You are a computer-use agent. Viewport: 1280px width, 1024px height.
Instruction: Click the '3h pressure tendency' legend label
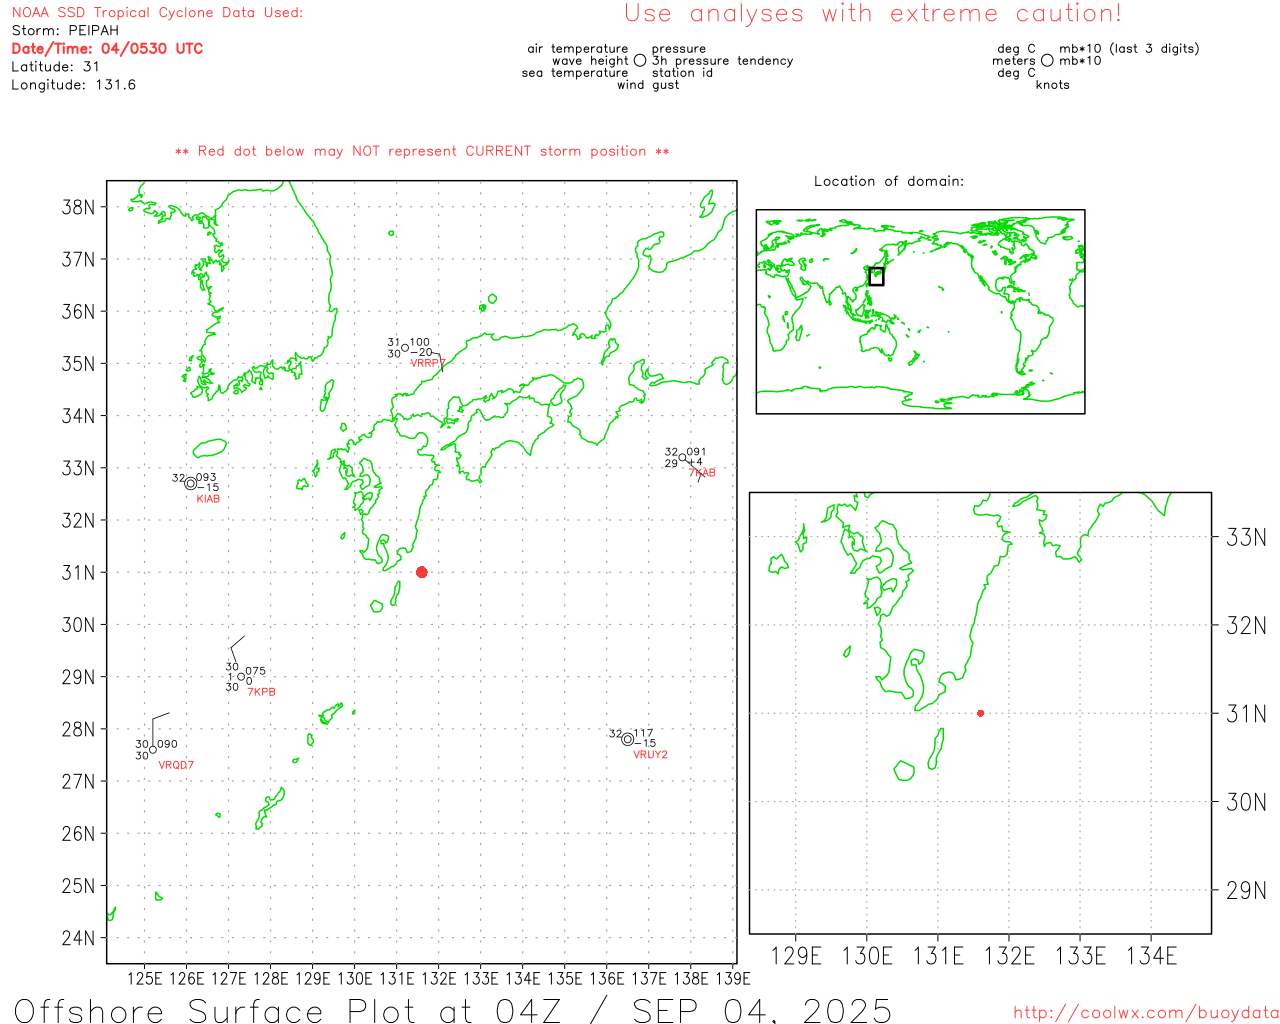click(x=722, y=61)
